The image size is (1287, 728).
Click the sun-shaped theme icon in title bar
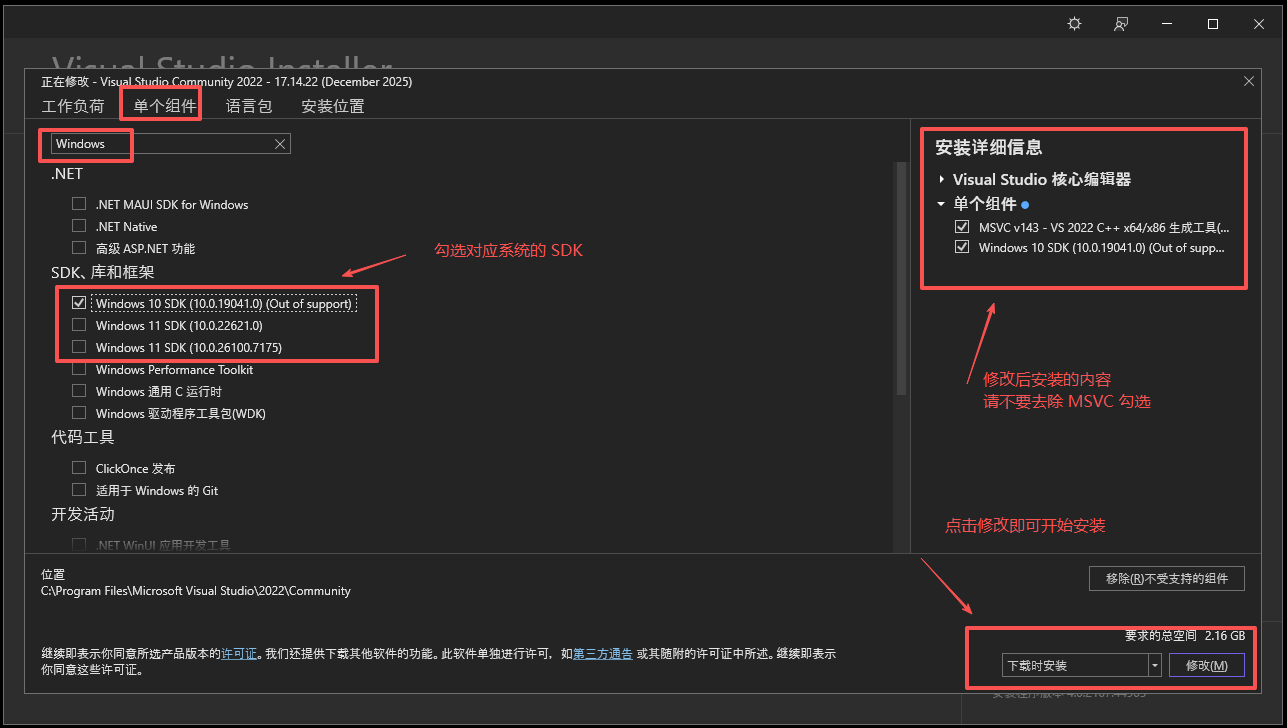[1074, 24]
